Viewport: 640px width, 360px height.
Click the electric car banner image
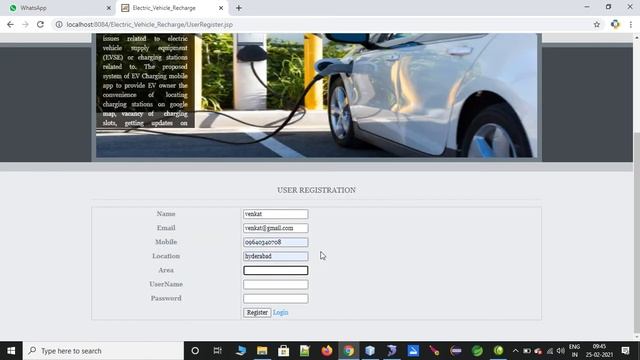[x=316, y=95]
